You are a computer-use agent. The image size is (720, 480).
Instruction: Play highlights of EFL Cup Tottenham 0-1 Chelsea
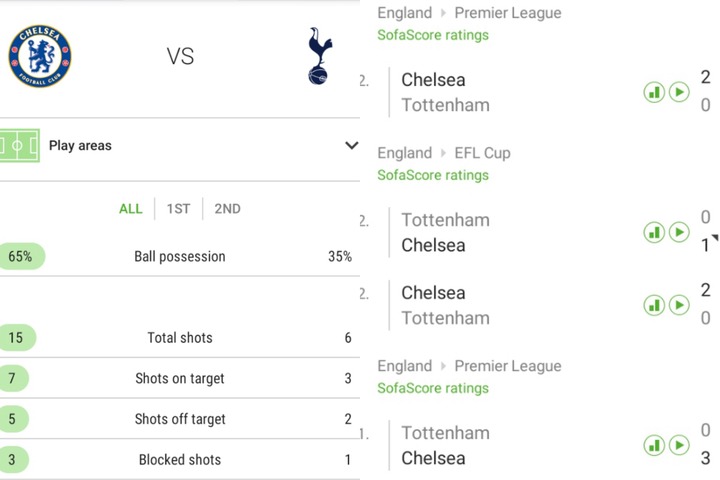coord(679,232)
